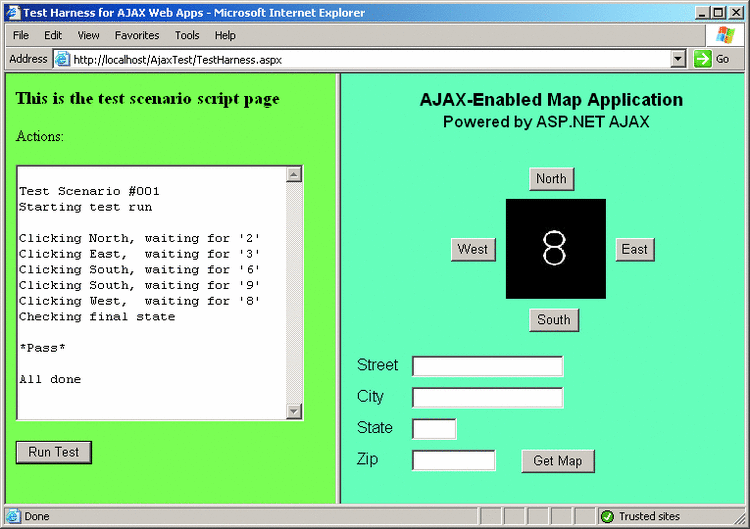Click the East button
Image resolution: width=750 pixels, height=529 pixels.
point(635,249)
